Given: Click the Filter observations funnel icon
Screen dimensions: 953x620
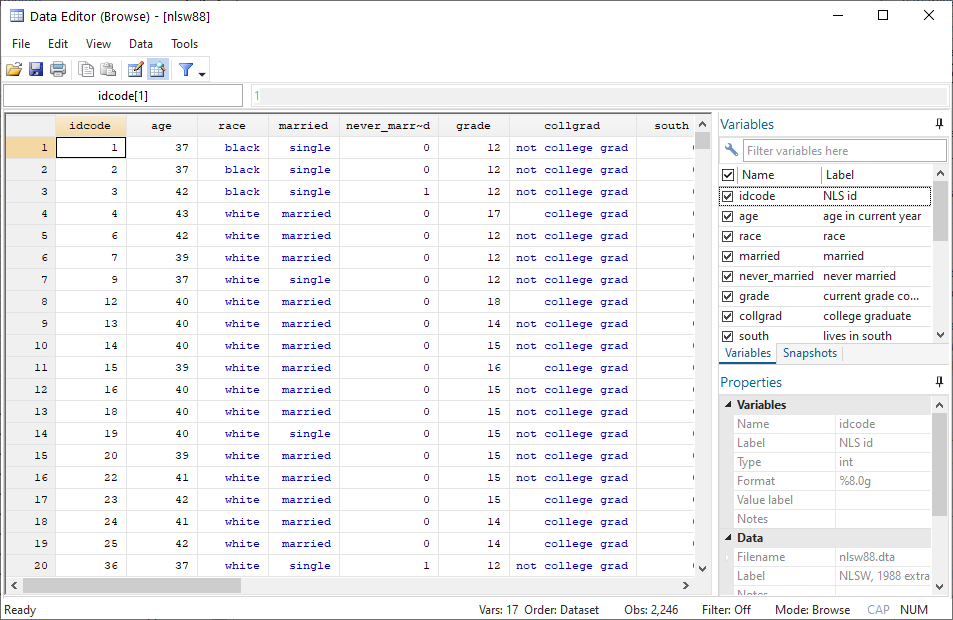Looking at the screenshot, I should coord(185,69).
